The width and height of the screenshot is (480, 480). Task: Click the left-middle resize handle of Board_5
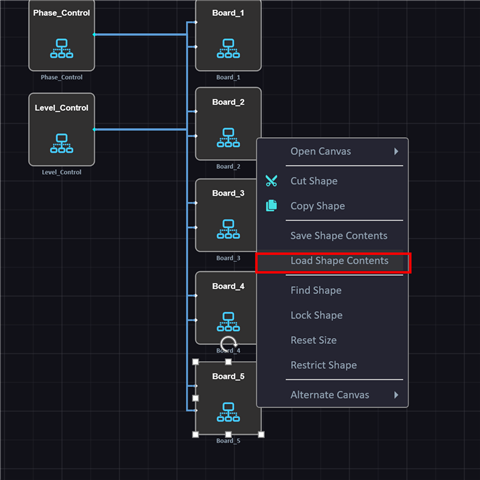196,398
